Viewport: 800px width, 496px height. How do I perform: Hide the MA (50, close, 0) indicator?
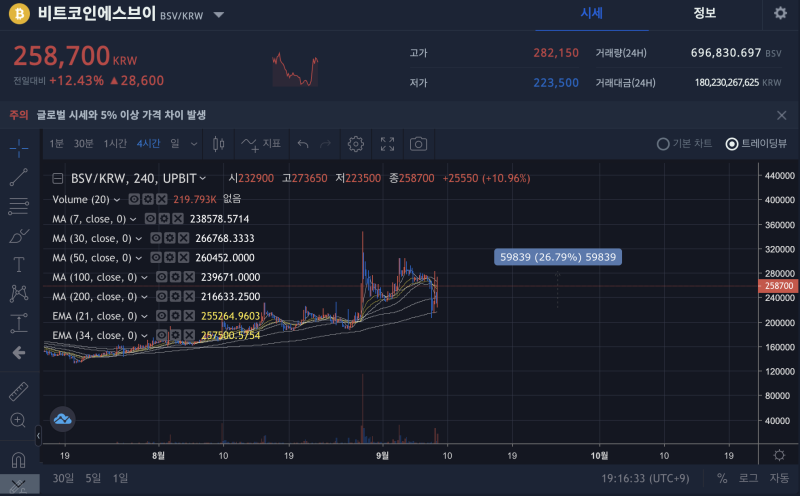point(156,258)
